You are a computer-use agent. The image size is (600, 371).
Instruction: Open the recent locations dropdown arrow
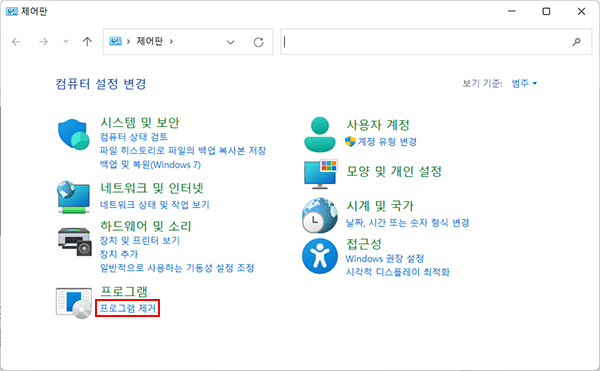click(66, 41)
